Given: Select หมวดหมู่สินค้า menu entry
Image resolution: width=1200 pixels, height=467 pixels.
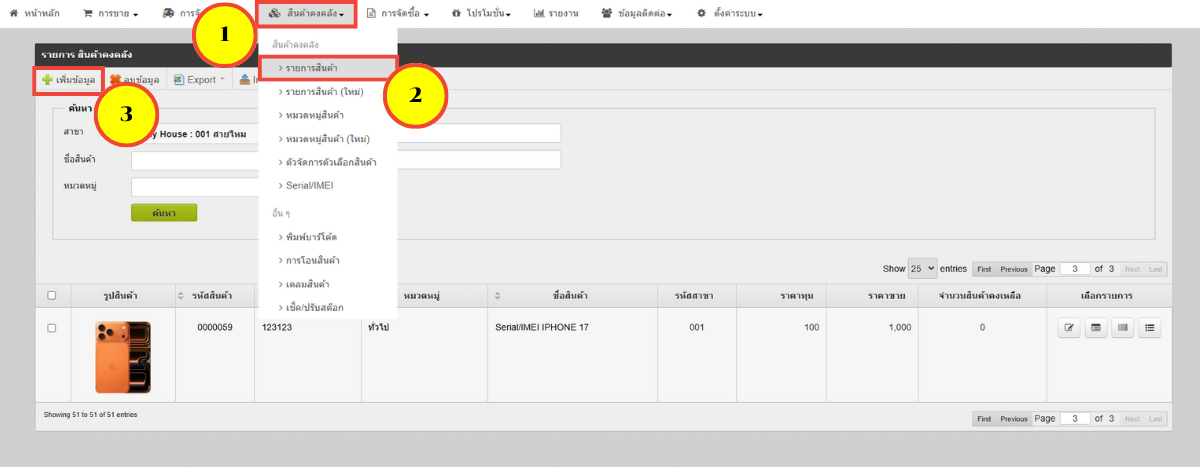Looking at the screenshot, I should coord(312,115).
